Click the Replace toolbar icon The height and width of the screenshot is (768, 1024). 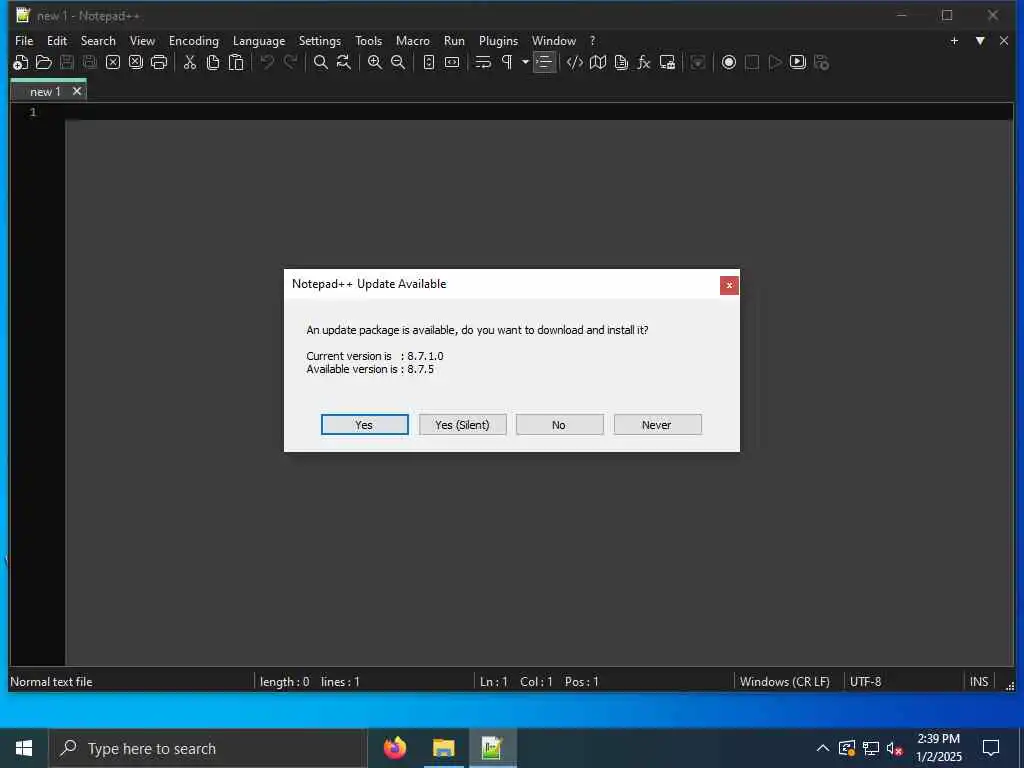tap(344, 63)
